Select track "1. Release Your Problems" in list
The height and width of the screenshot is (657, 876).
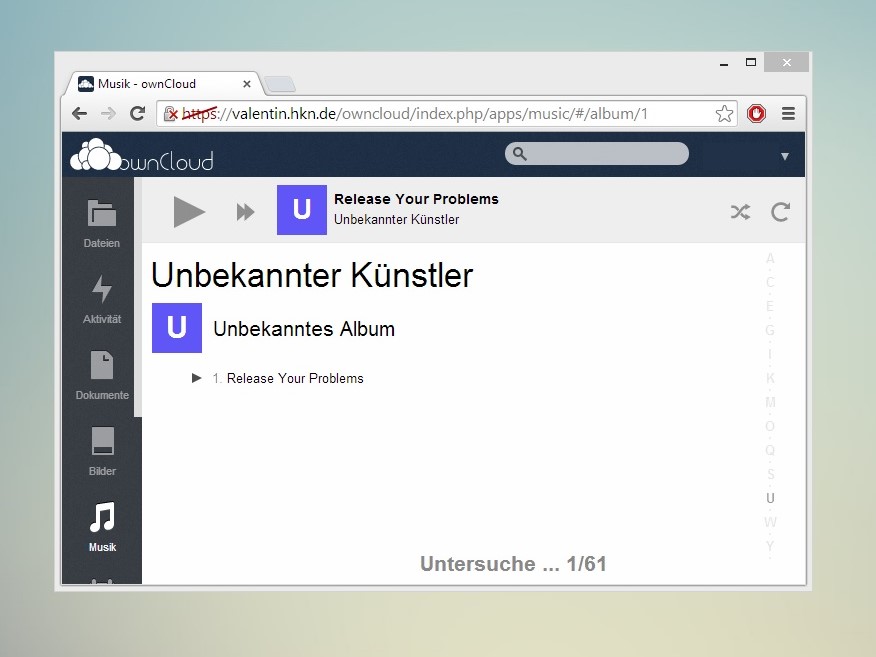click(x=288, y=378)
